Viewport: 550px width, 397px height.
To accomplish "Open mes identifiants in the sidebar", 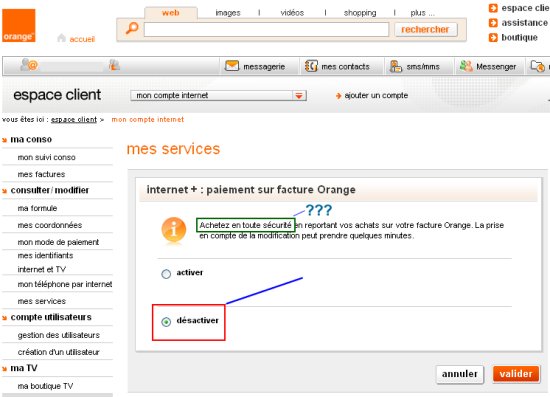I will pos(45,256).
